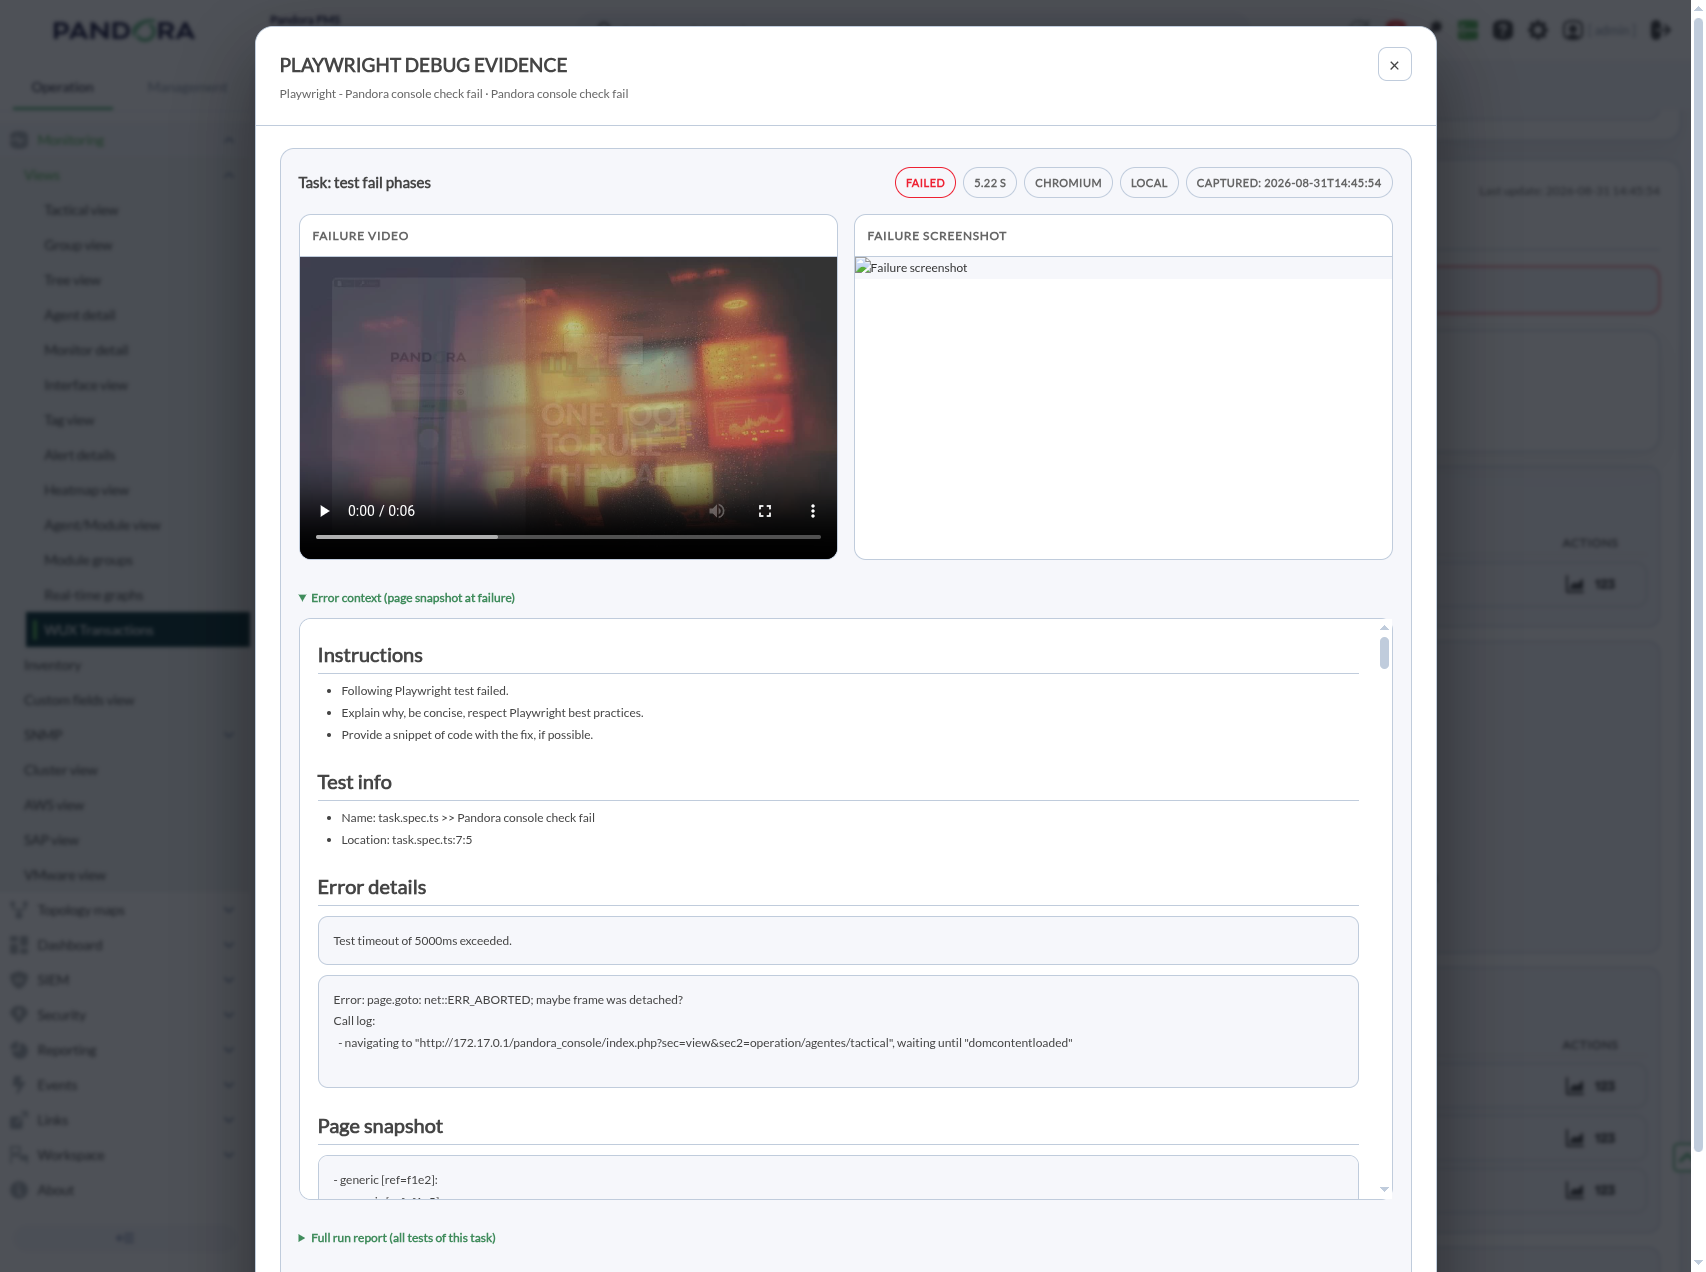Click the 'PLAYWRIGHT DEBUG EVIDENCE' title

click(424, 65)
